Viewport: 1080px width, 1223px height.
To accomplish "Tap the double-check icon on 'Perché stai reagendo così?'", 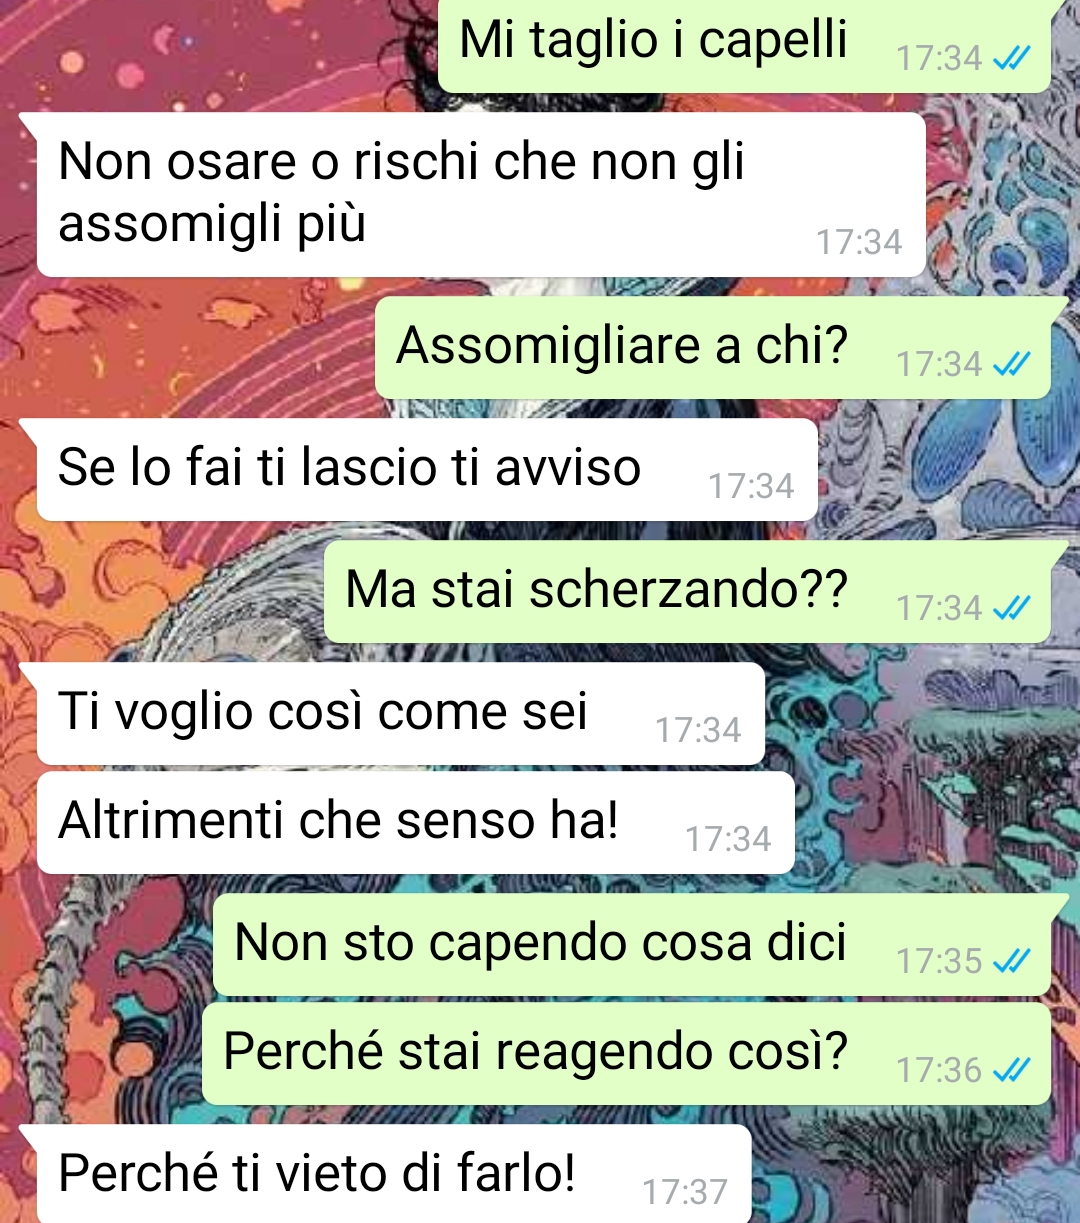I will coord(1011,1071).
